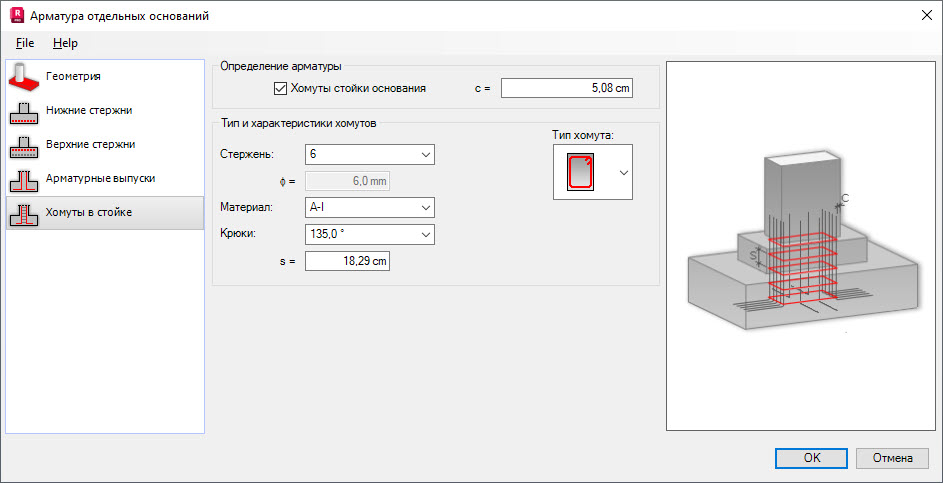Select the Арматурные выпуски list item label
Viewport: 943px width, 483px height.
pos(101,179)
